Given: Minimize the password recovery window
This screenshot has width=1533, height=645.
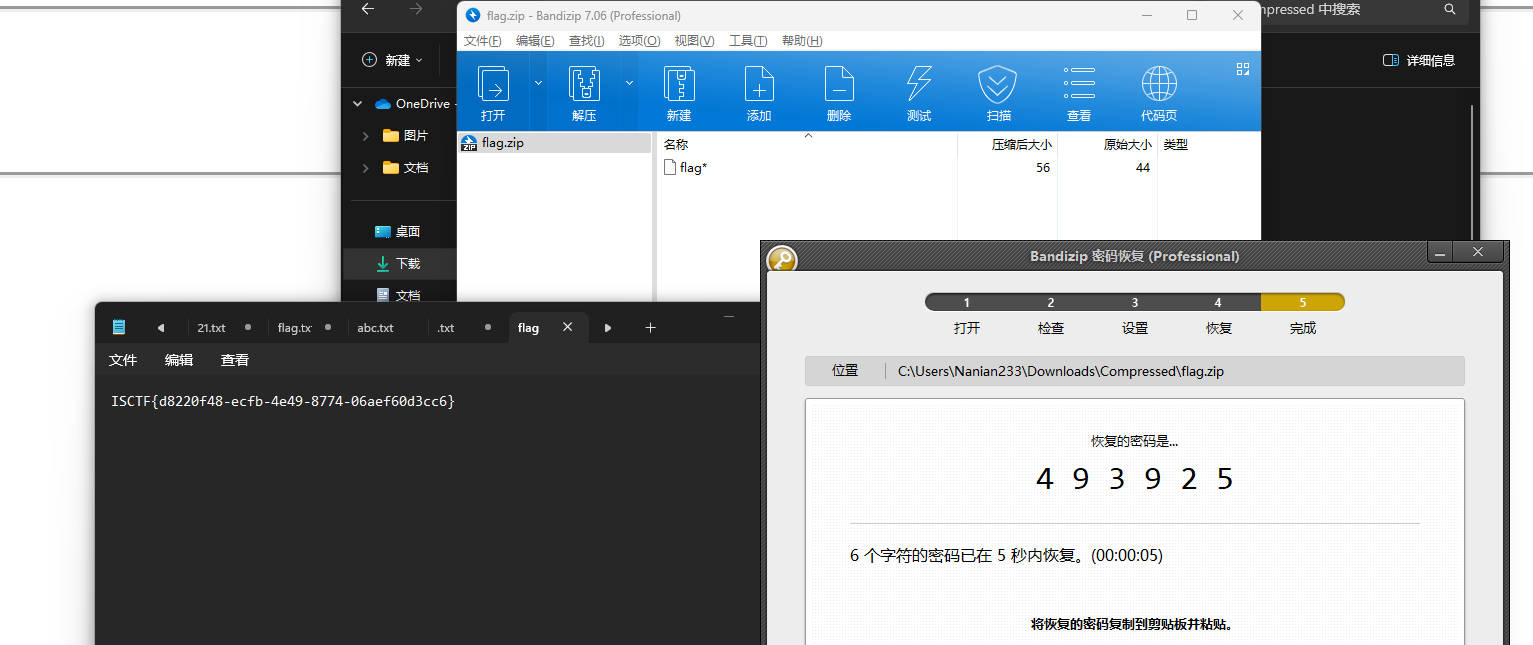Looking at the screenshot, I should click(1439, 253).
